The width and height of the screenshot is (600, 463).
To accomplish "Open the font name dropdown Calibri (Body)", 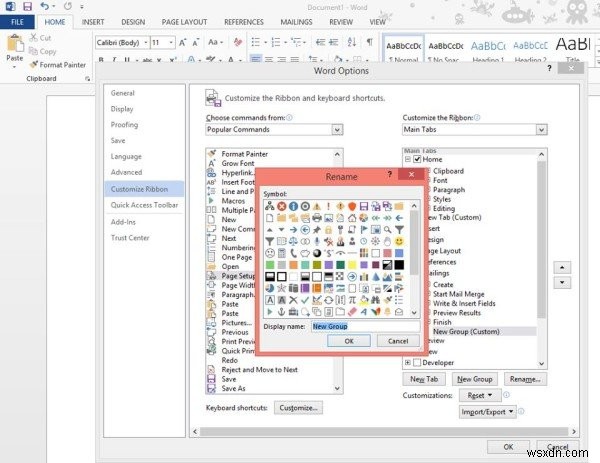I will pyautogui.click(x=146, y=42).
